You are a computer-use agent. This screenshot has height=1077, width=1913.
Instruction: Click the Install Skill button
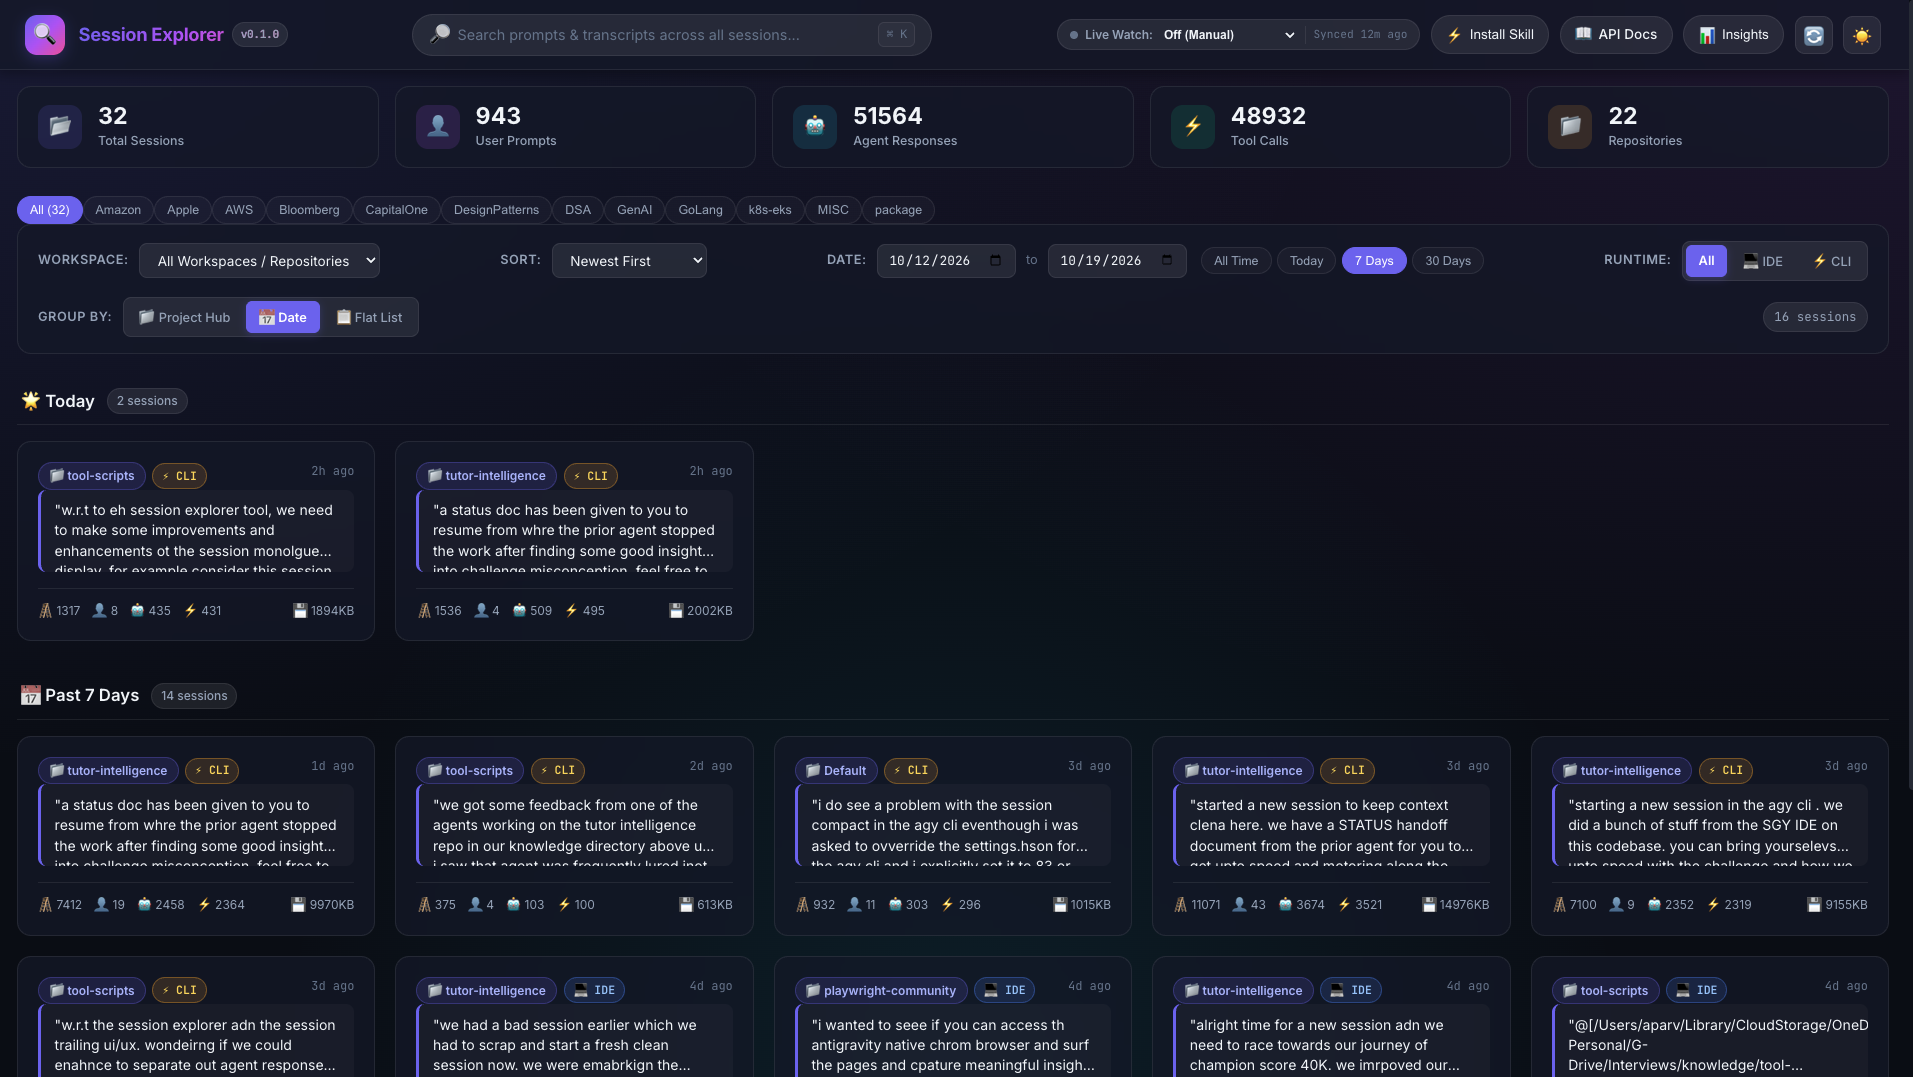tap(1489, 34)
